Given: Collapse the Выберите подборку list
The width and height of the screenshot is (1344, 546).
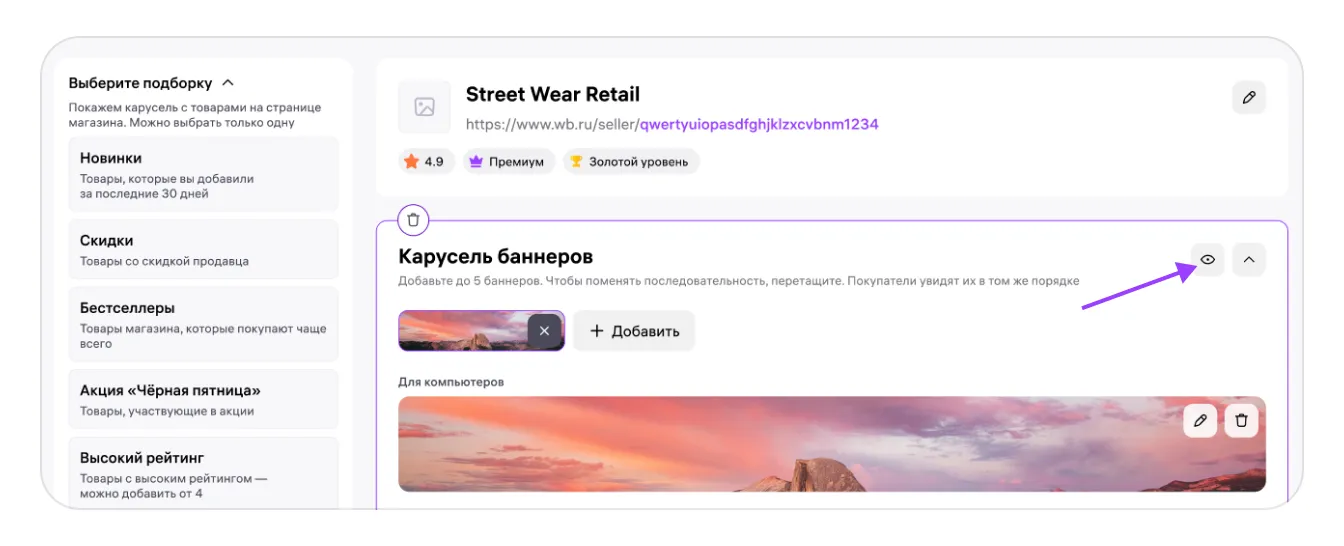Looking at the screenshot, I should pos(228,83).
